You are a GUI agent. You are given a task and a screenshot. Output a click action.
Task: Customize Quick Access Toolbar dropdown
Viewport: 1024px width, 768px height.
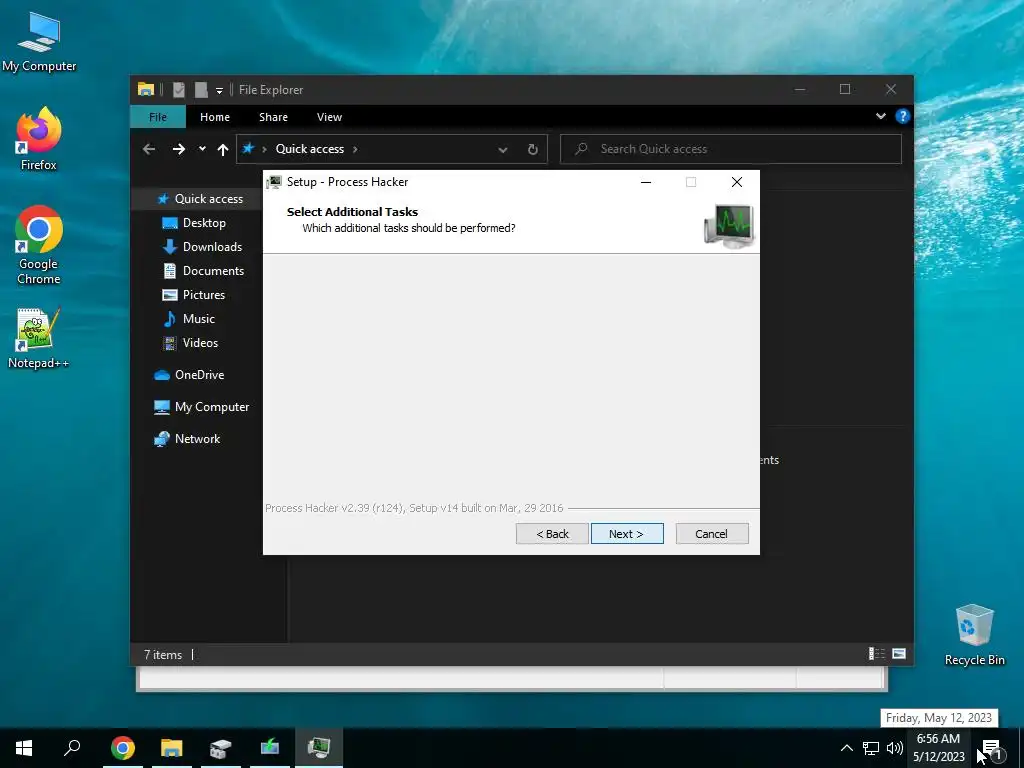click(219, 90)
